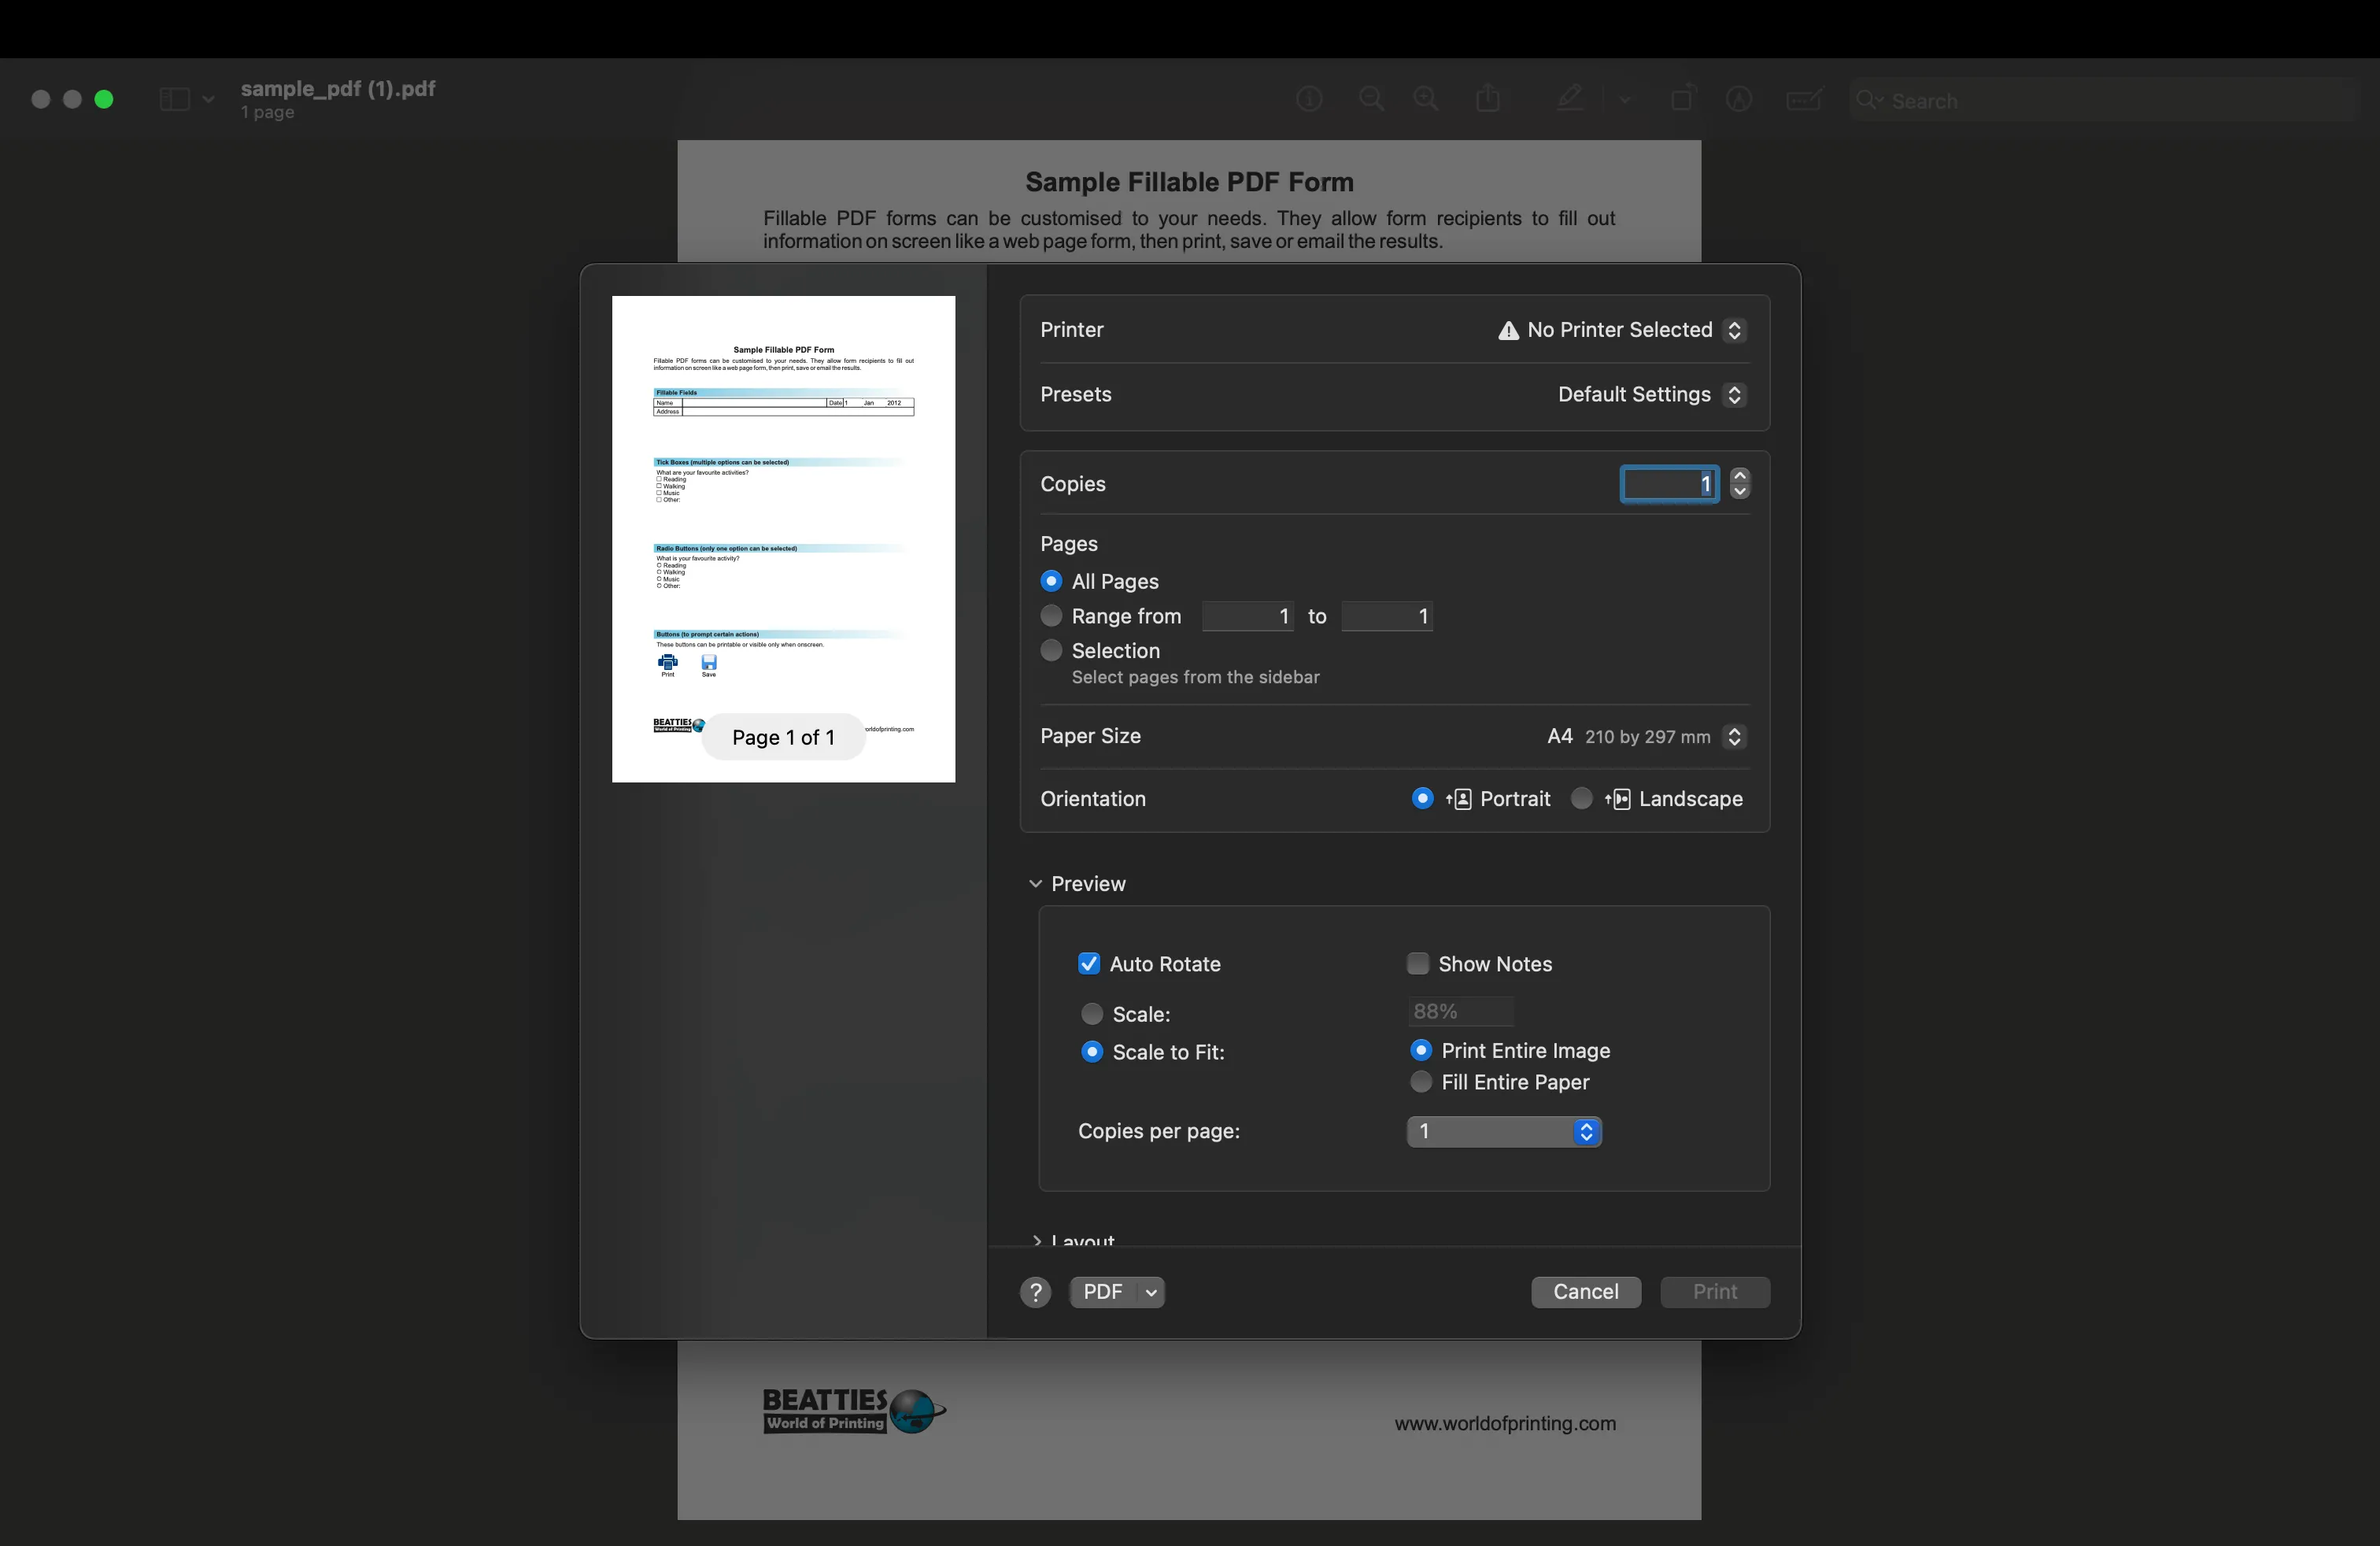This screenshot has height=1546, width=2380.
Task: Open the Printer dropdown selector
Action: tap(1733, 330)
